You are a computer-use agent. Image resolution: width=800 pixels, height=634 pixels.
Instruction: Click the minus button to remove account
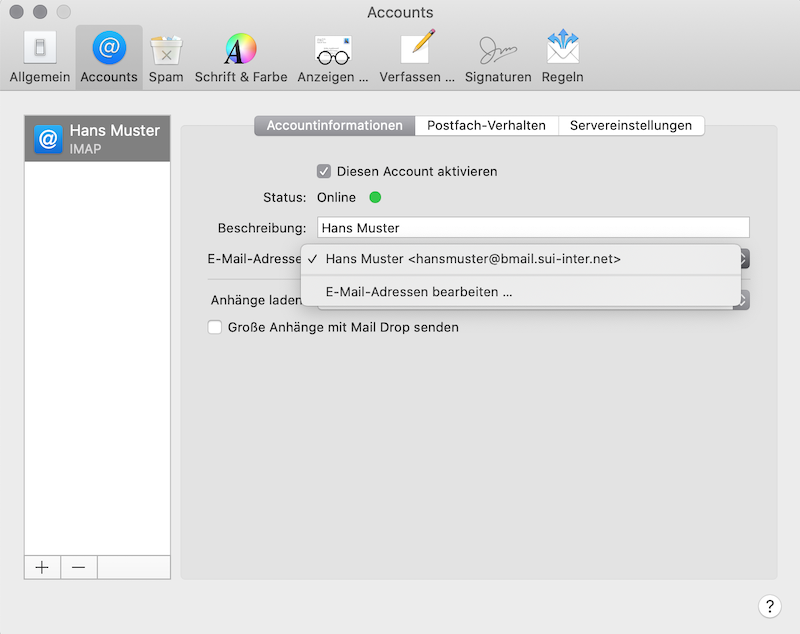coord(78,567)
